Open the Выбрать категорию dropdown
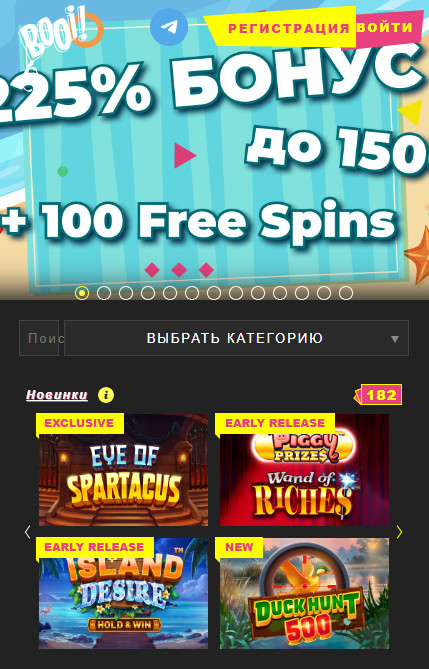This screenshot has height=669, width=429. pos(236,338)
